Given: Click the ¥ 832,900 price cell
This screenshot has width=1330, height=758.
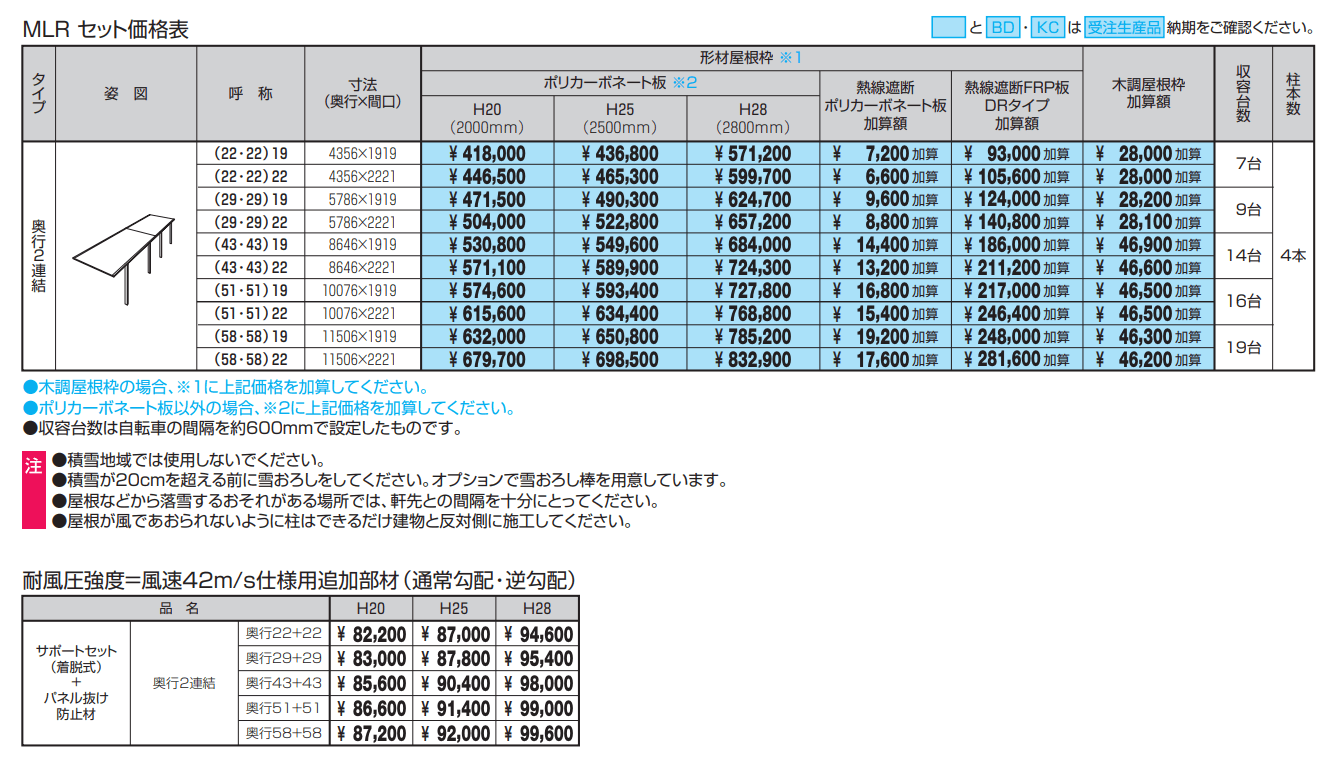Looking at the screenshot, I should click(x=753, y=360).
